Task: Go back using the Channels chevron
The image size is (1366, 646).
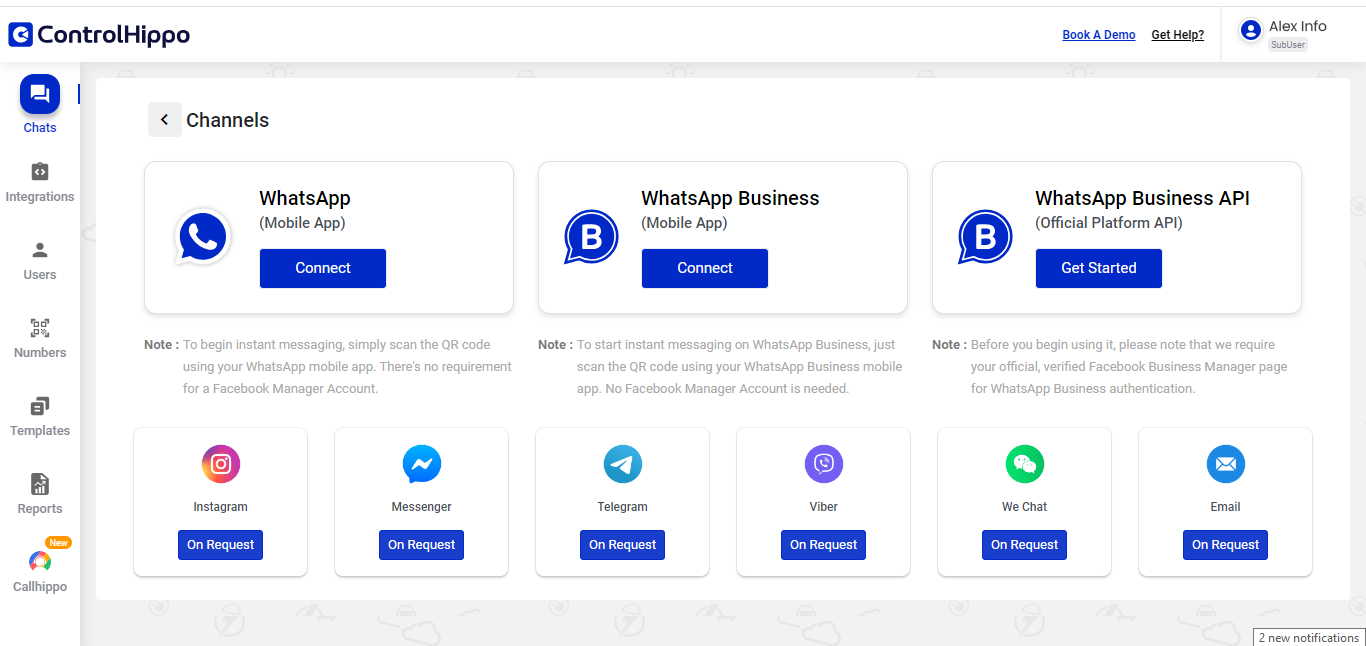Action: 165,120
